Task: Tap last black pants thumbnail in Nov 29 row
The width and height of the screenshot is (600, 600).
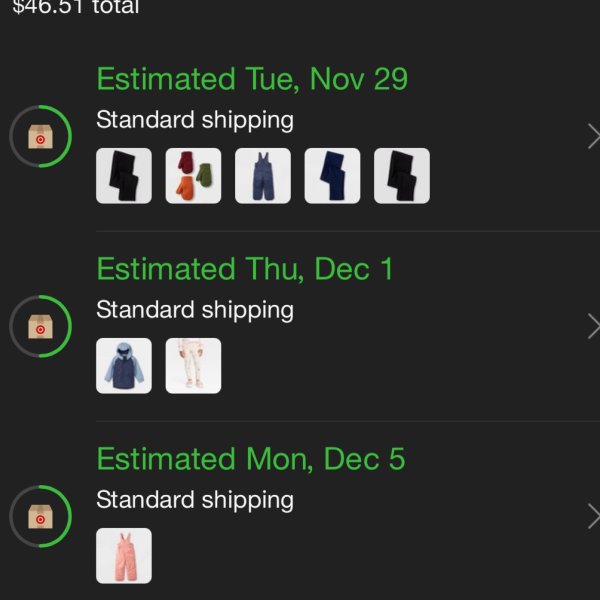Action: point(402,176)
